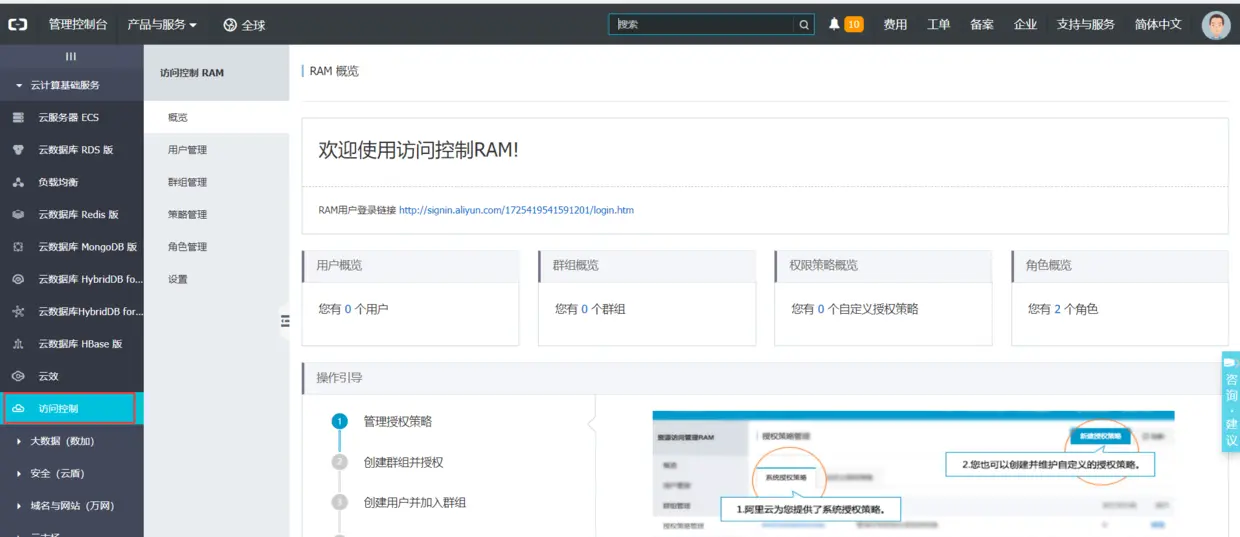Click the HybridDB for... star icon
This screenshot has height=537, width=1240.
[x=18, y=312]
